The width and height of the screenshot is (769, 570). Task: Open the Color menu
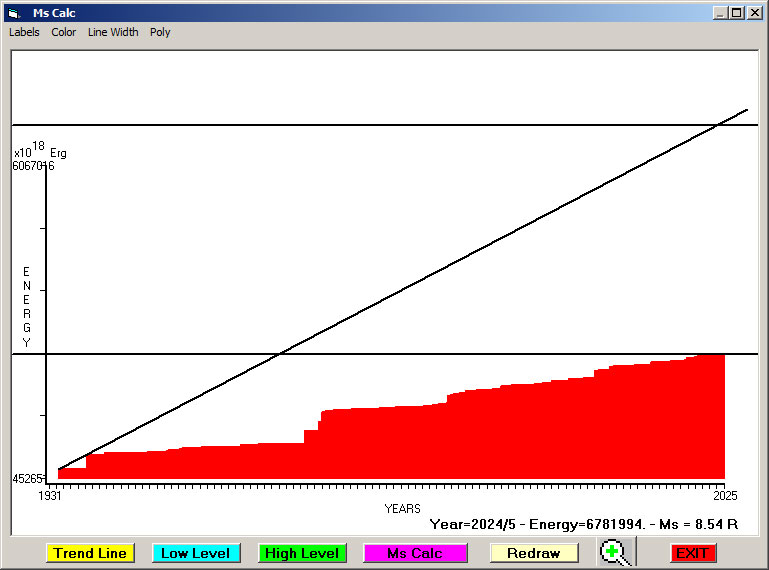point(64,32)
